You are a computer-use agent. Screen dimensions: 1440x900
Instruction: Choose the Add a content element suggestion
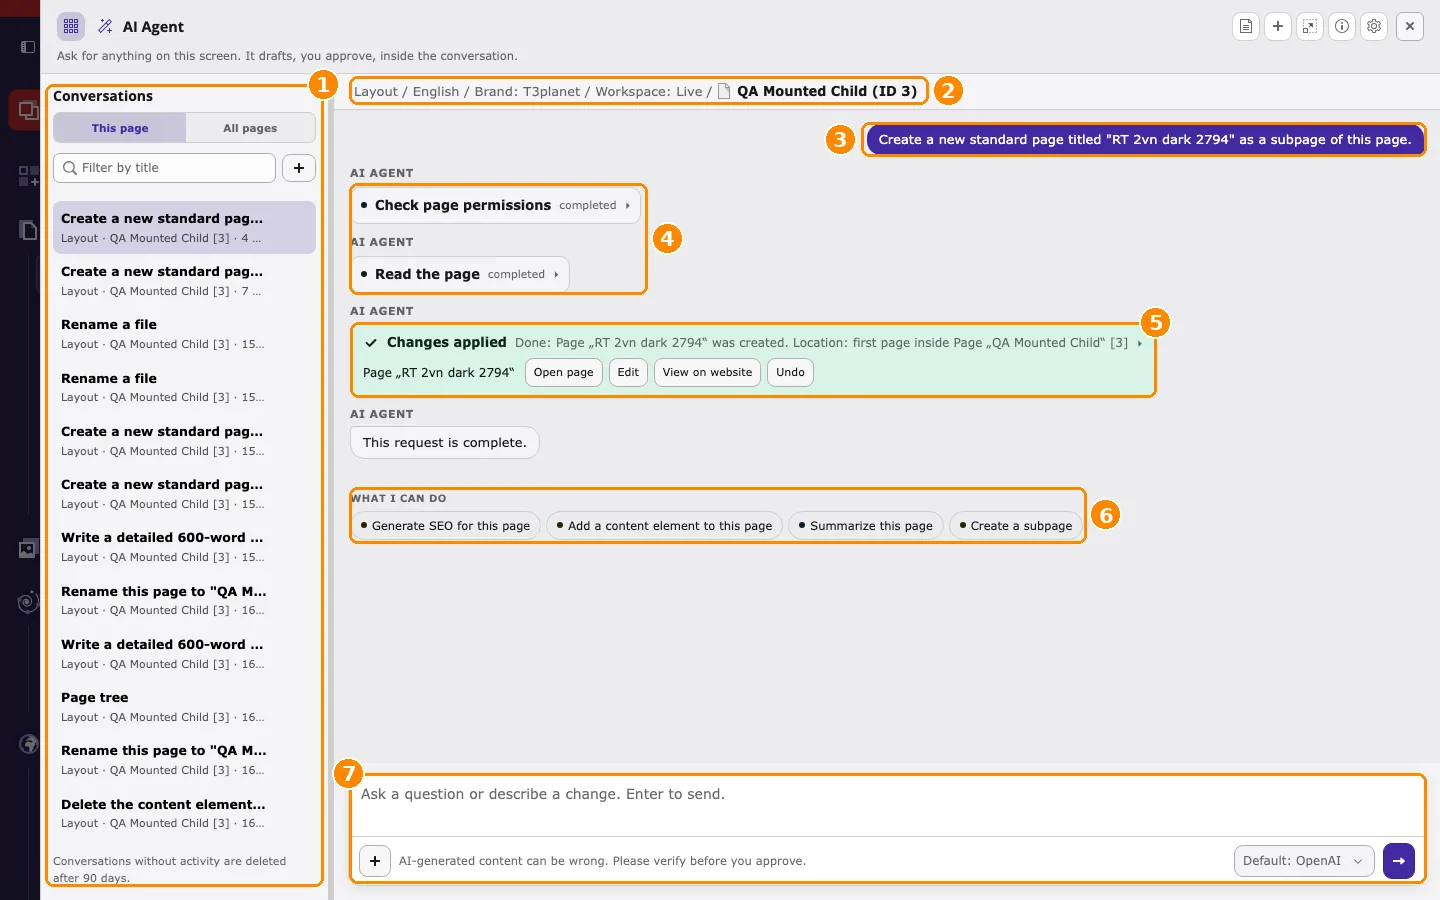[665, 526]
